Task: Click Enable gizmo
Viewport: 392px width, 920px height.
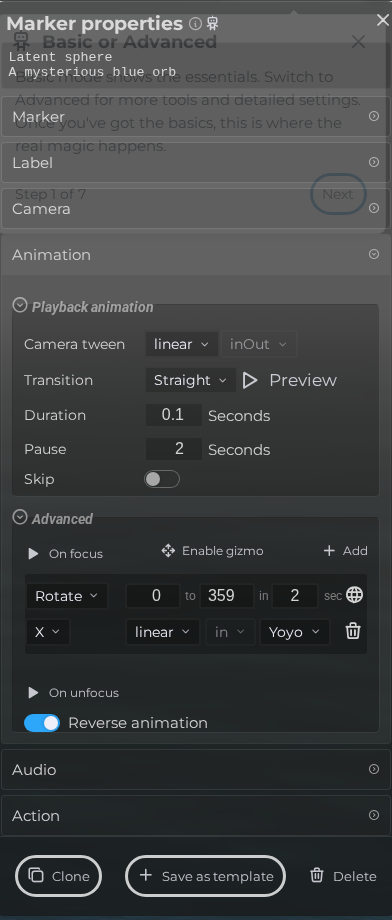Action: (212, 551)
